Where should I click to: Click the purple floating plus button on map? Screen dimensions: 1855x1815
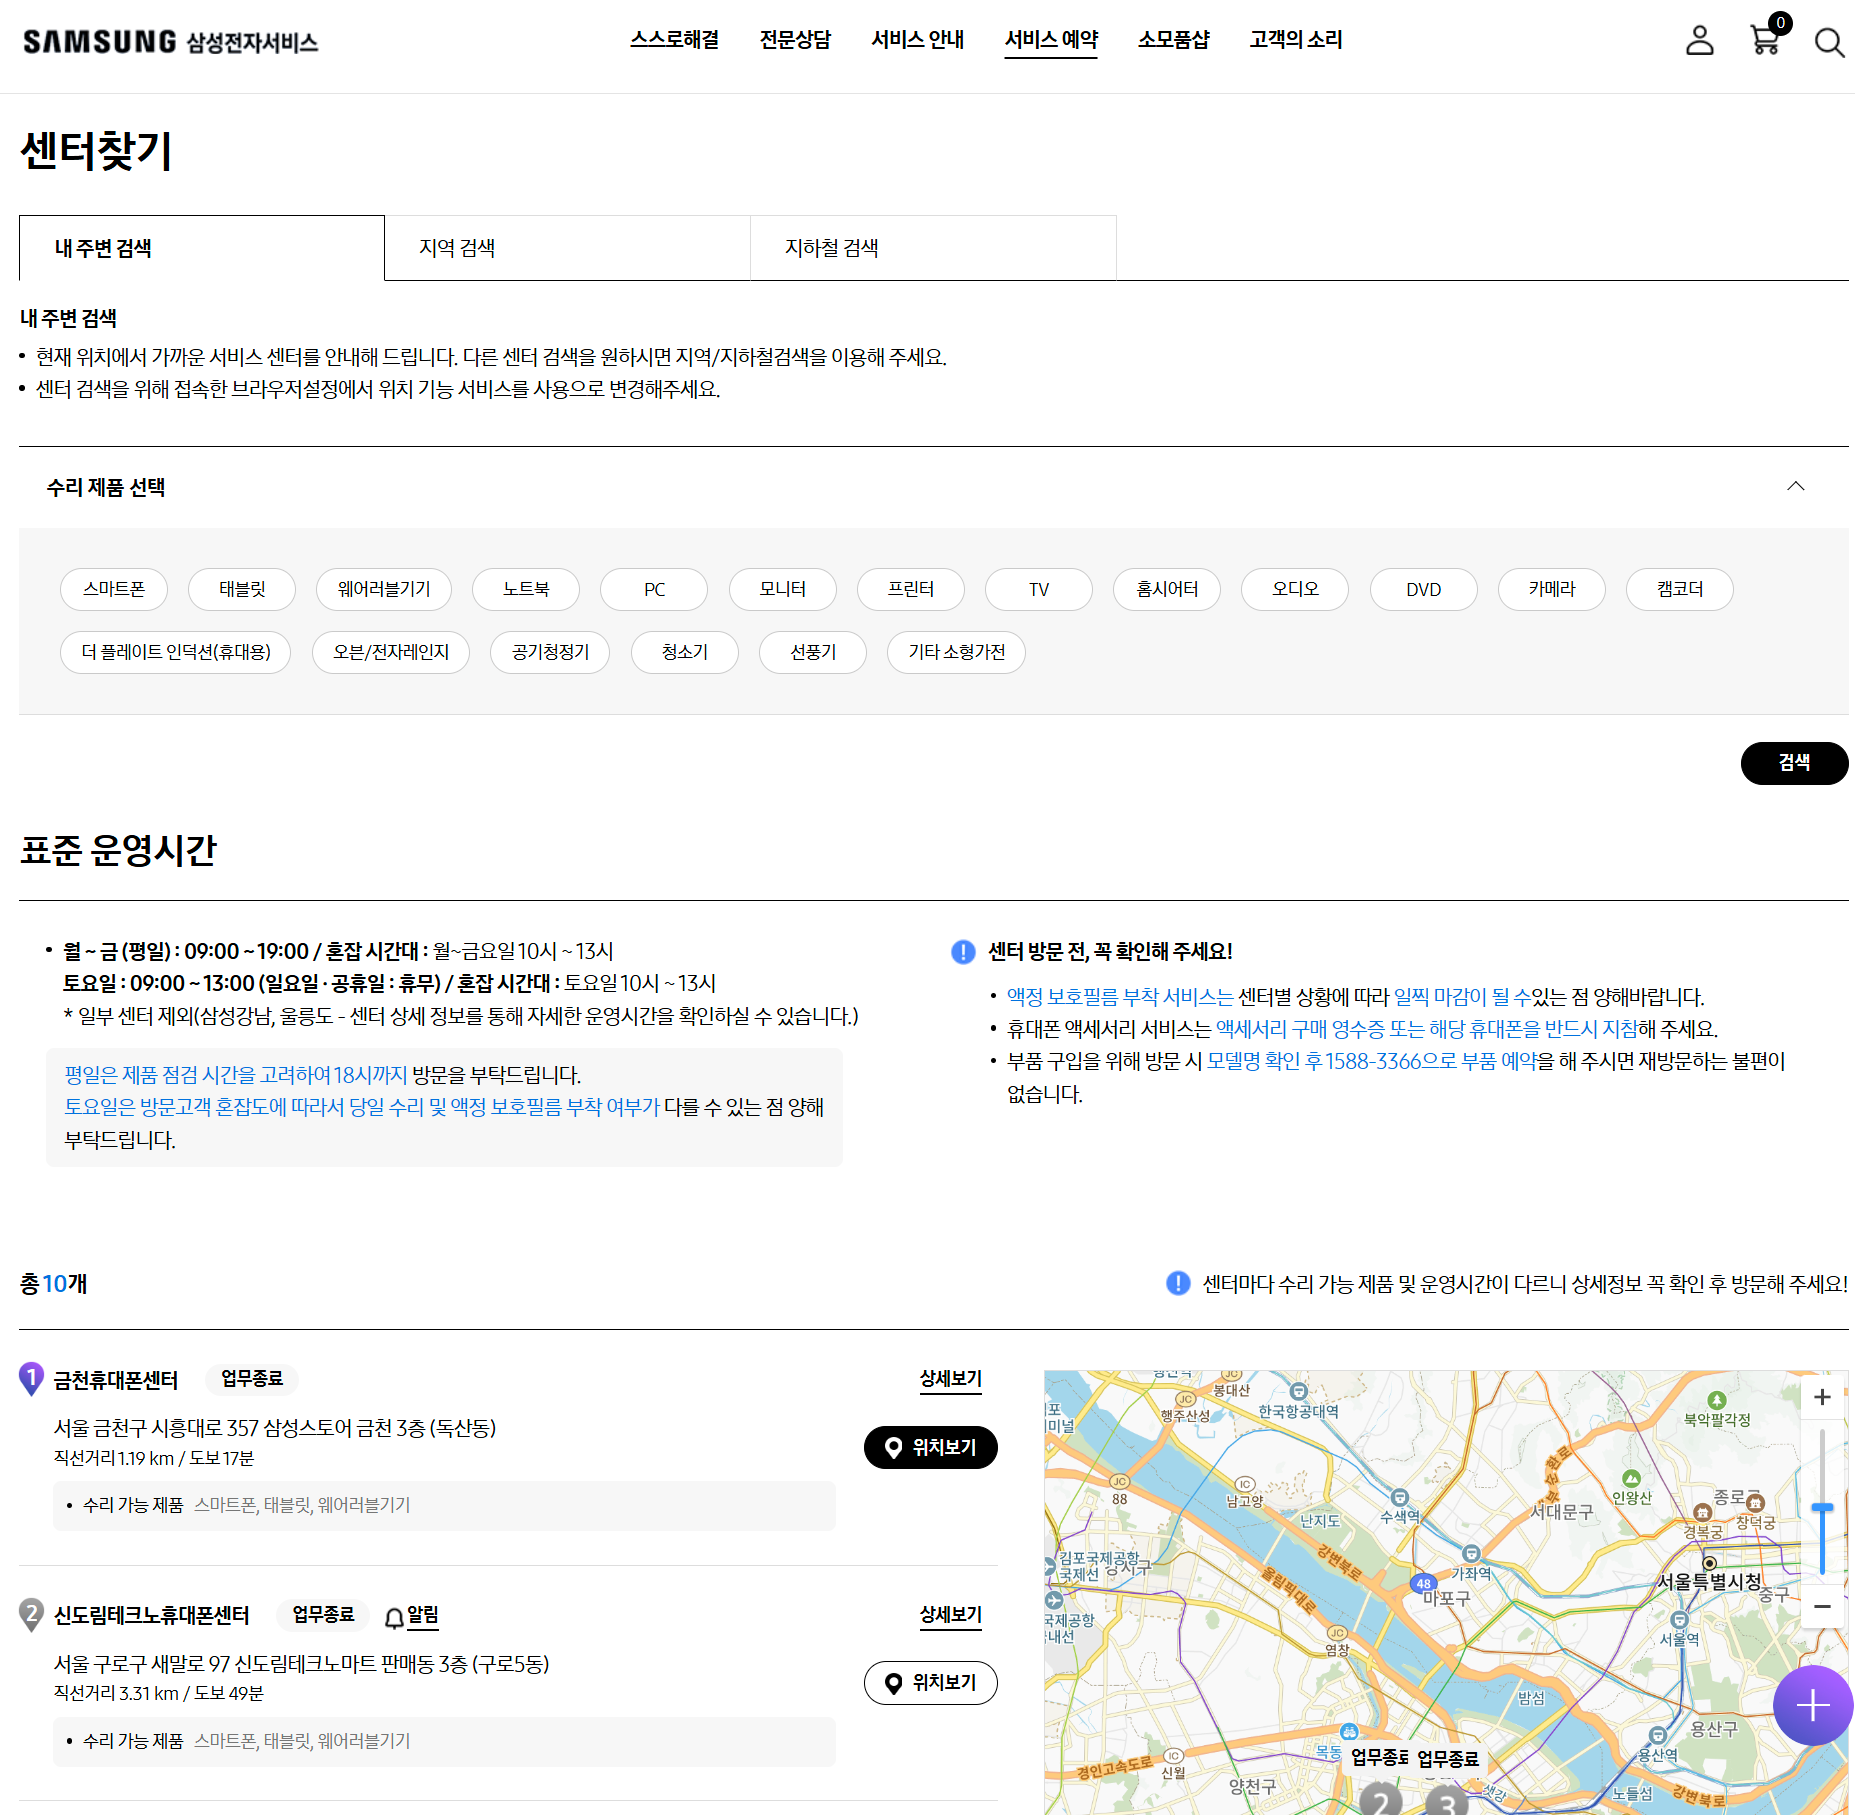(1812, 1705)
